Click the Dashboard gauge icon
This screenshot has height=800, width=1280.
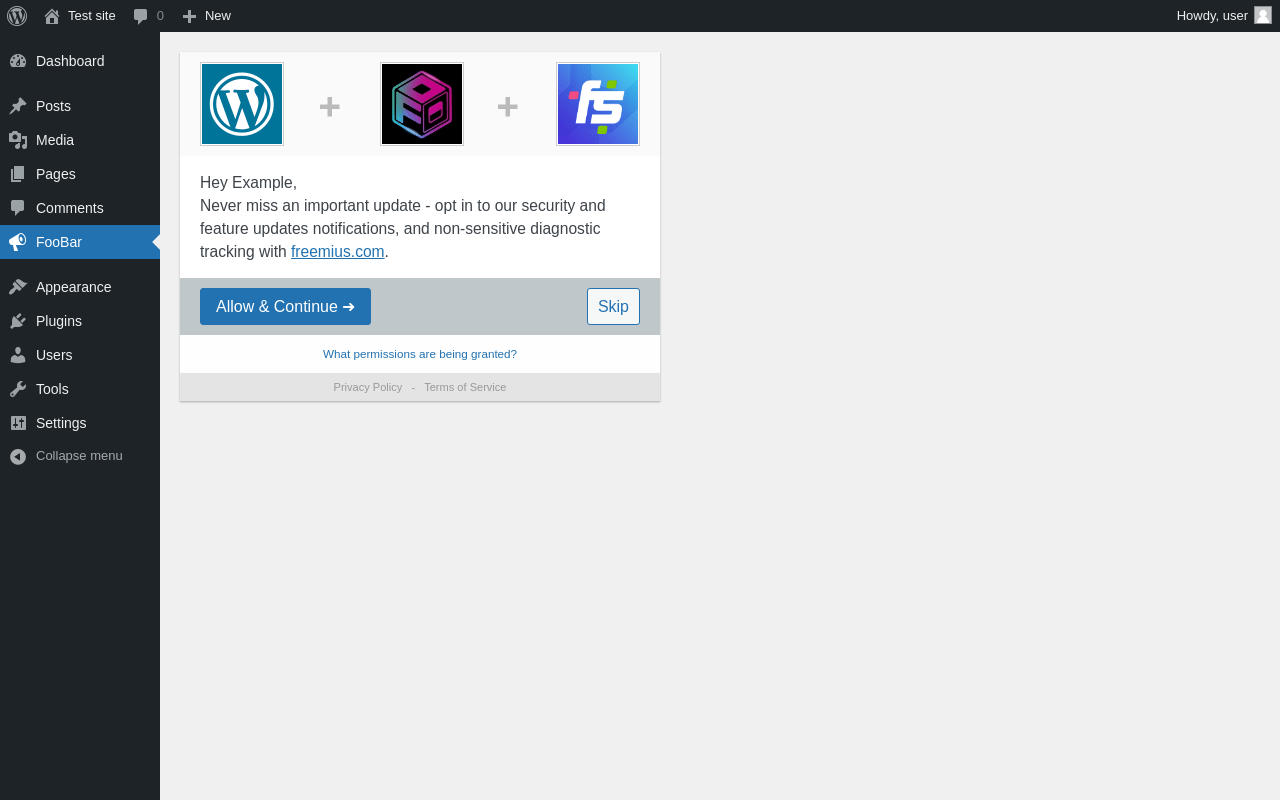[x=18, y=61]
